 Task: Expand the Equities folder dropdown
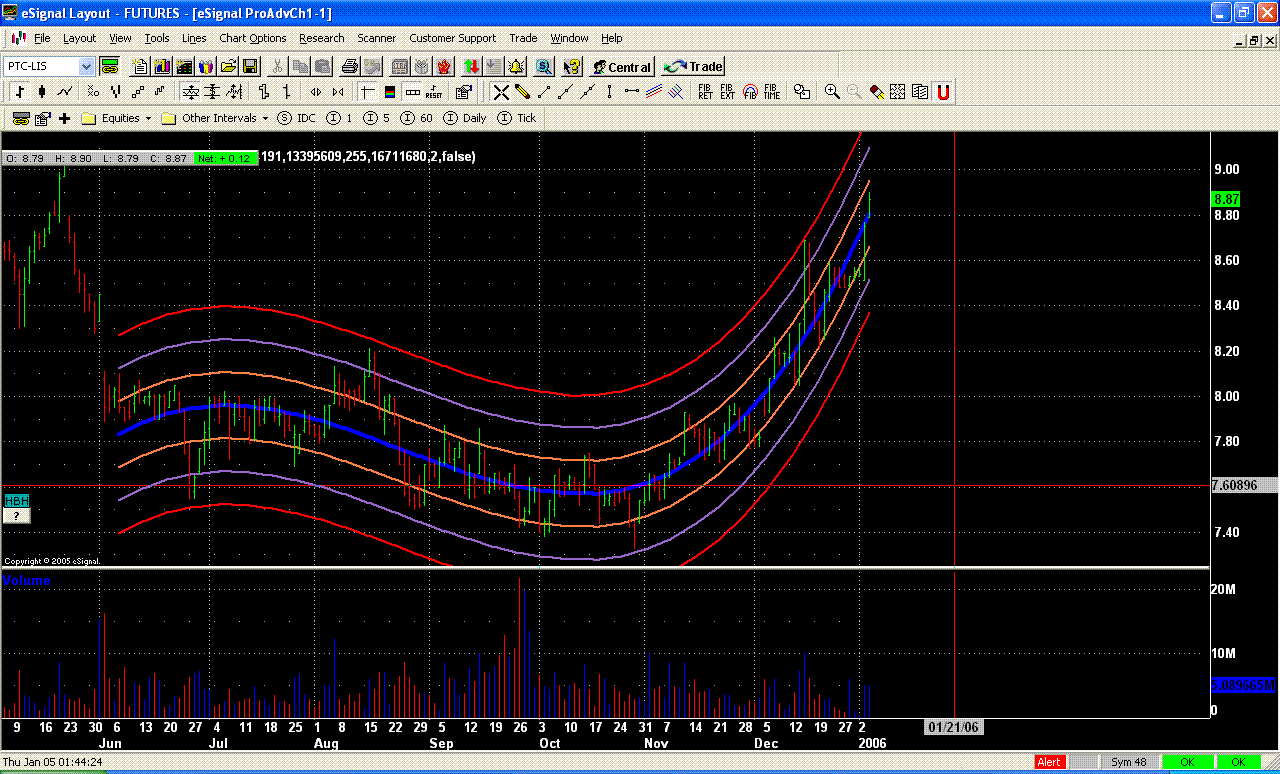click(147, 118)
